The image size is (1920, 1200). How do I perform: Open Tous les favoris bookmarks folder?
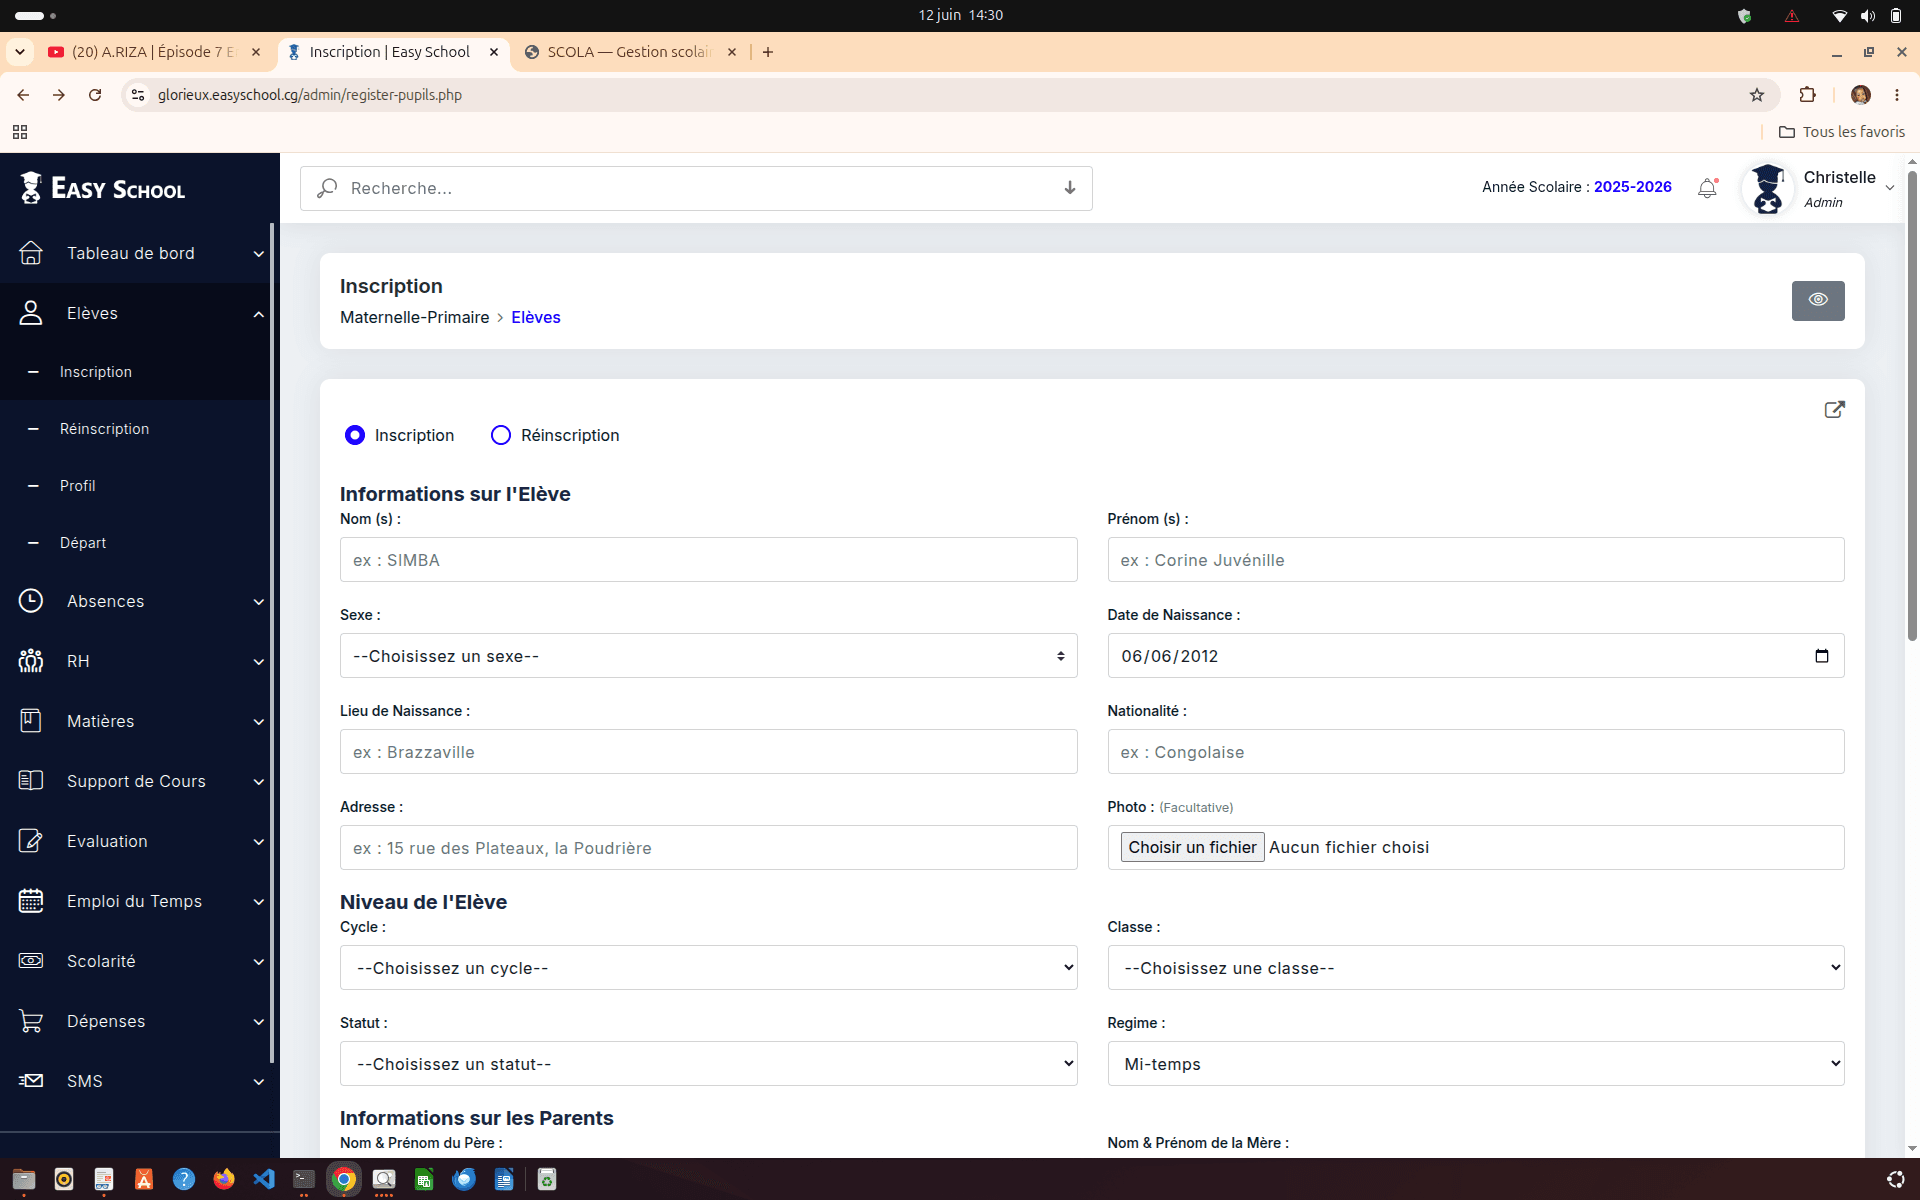pos(1842,132)
